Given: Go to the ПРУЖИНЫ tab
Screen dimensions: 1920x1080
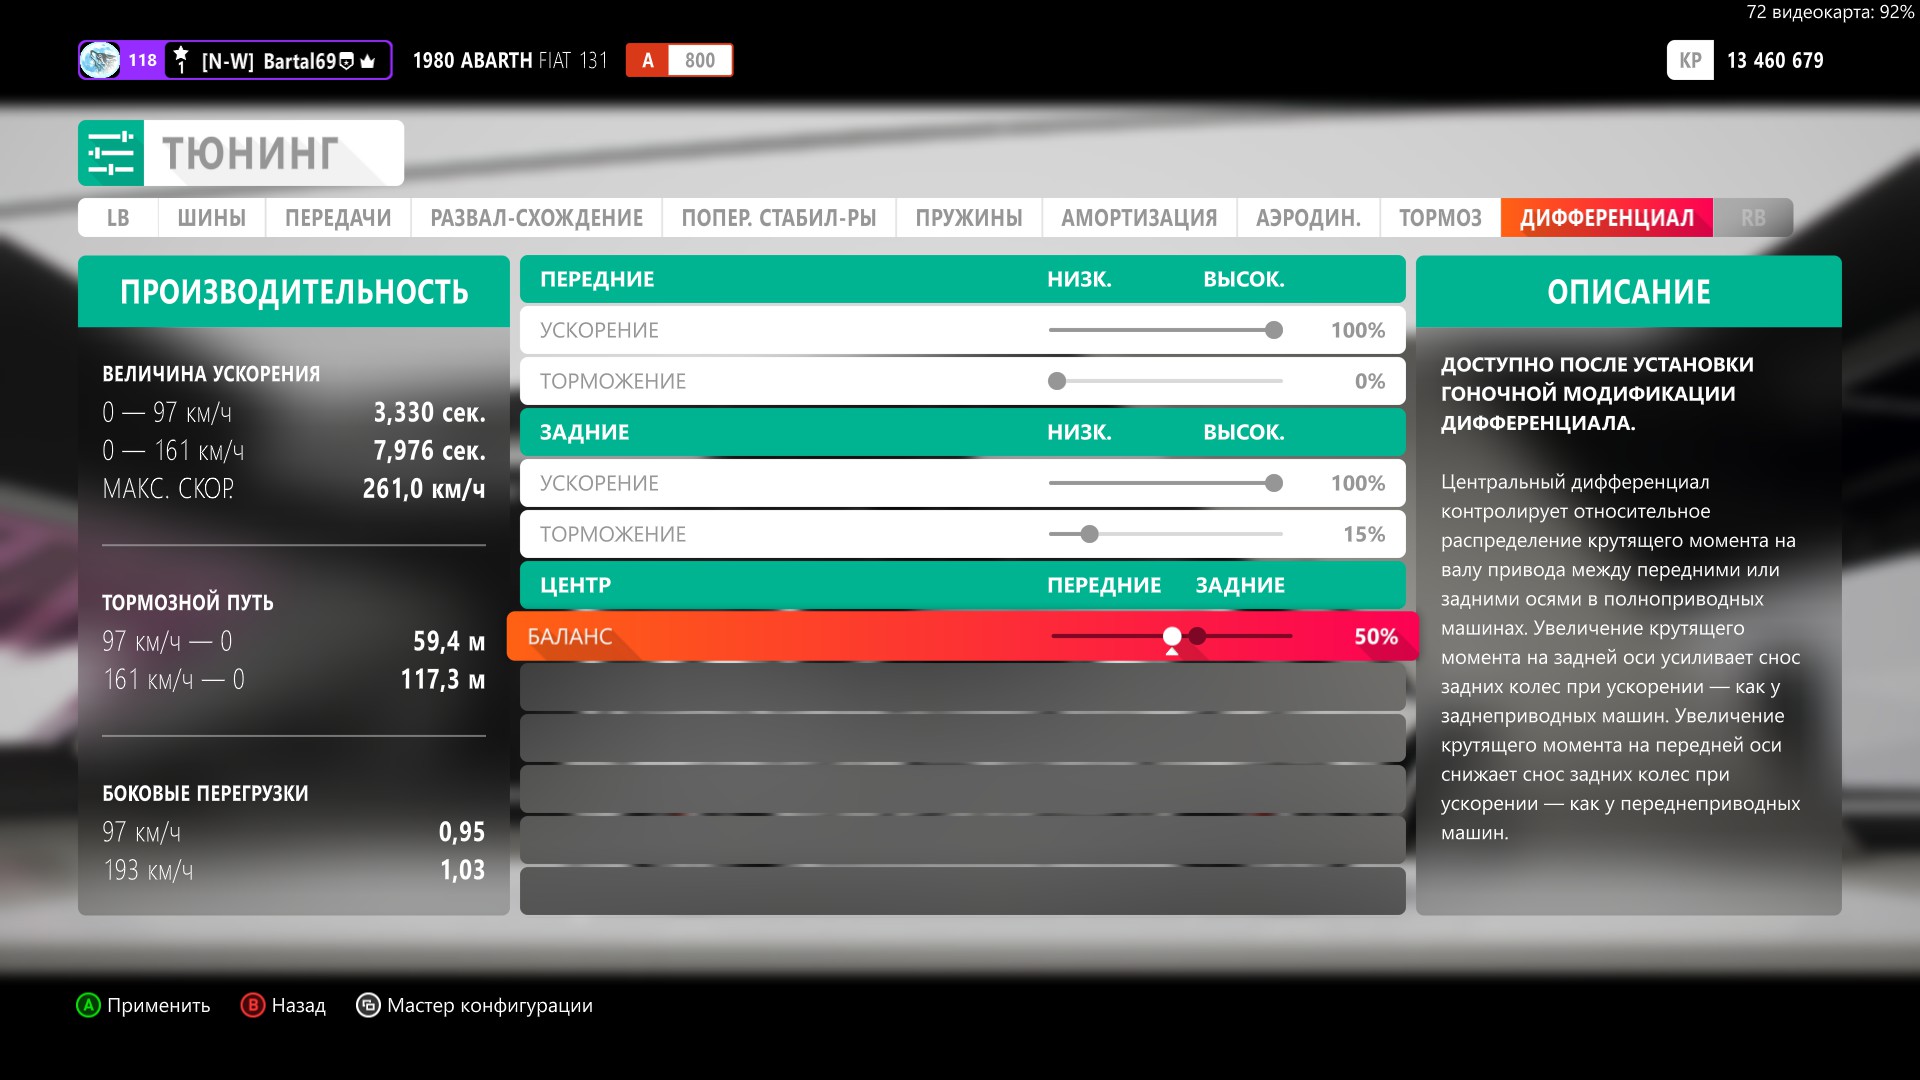Looking at the screenshot, I should click(968, 218).
